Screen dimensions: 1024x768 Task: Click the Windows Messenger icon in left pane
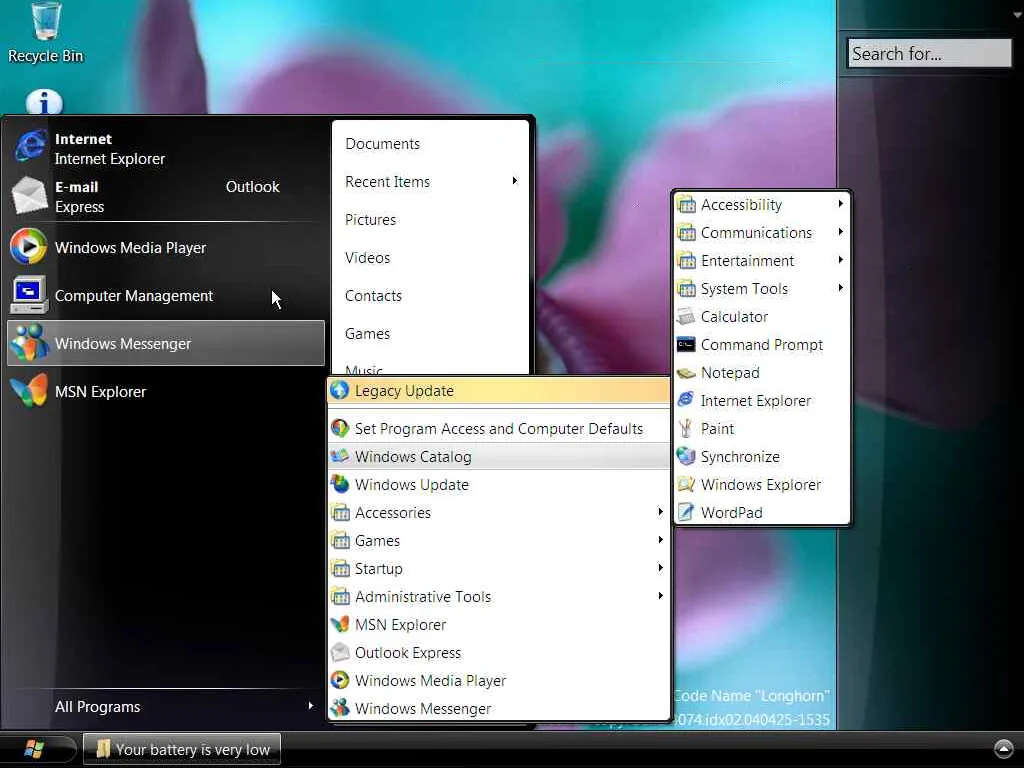click(29, 343)
